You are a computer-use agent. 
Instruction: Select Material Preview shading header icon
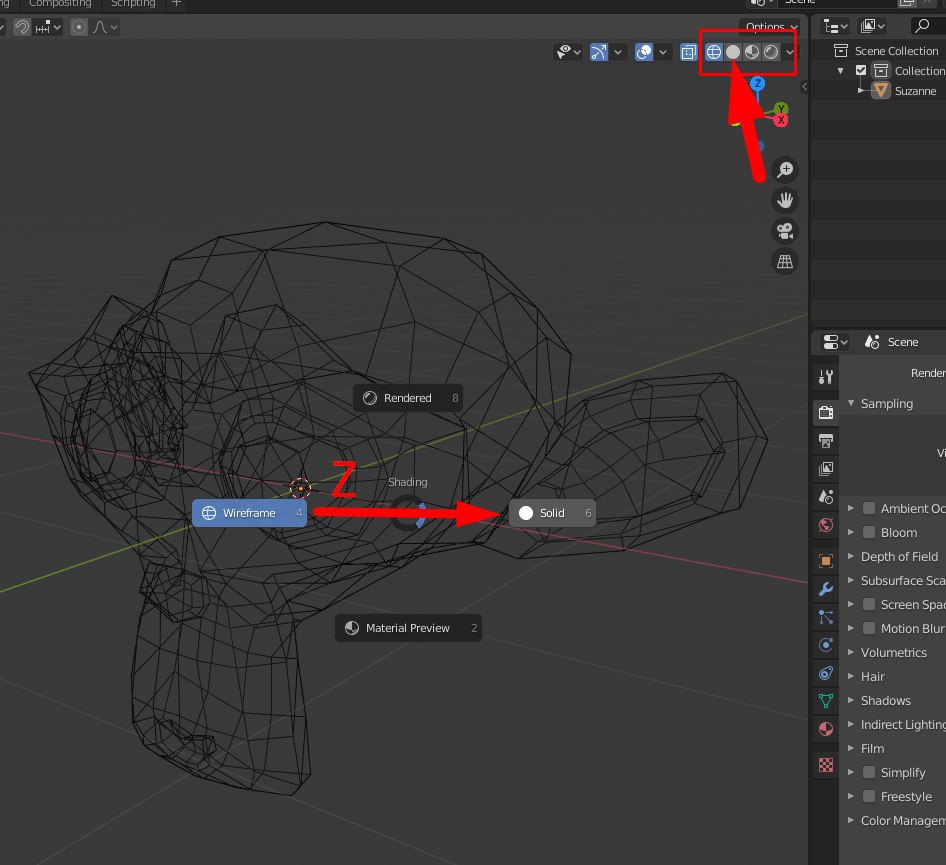coord(752,52)
